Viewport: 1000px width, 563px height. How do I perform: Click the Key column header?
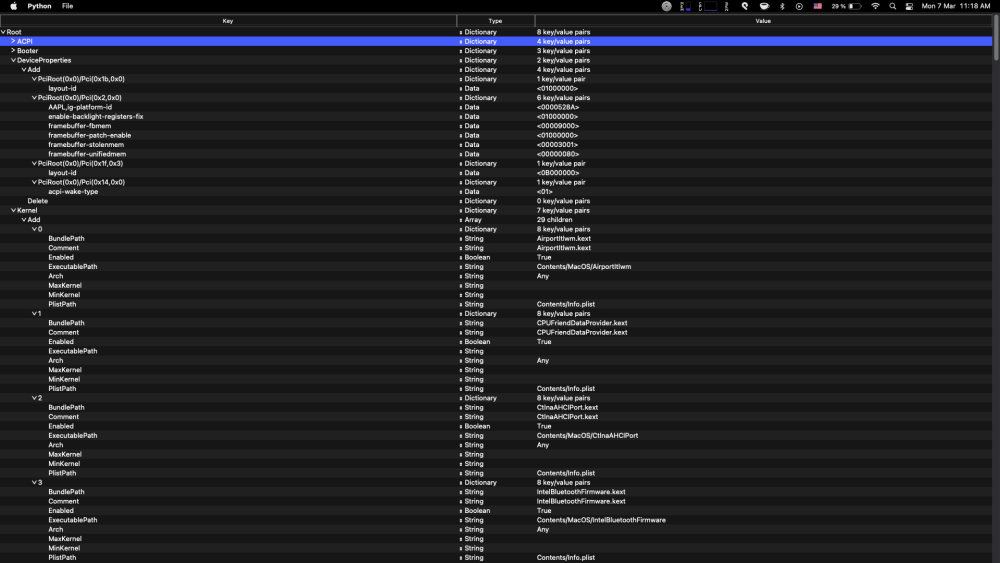coord(228,21)
